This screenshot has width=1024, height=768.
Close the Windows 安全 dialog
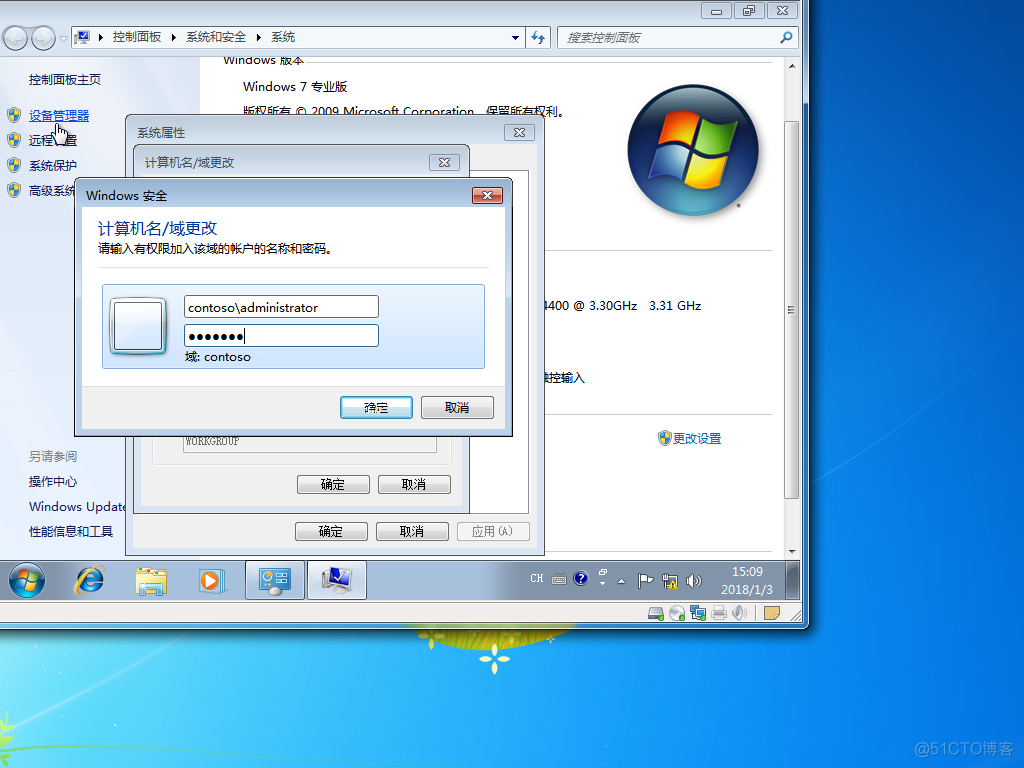point(487,195)
